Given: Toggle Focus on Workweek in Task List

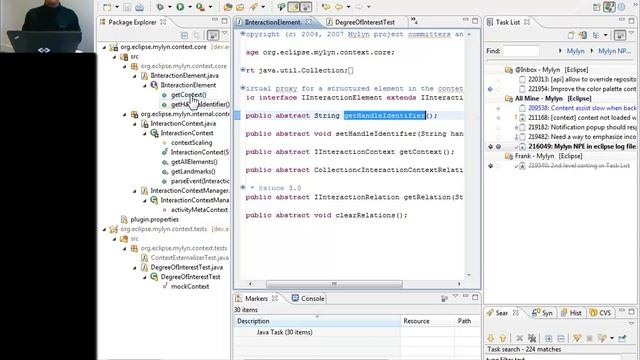Looking at the screenshot, I should pyautogui.click(x=620, y=36).
